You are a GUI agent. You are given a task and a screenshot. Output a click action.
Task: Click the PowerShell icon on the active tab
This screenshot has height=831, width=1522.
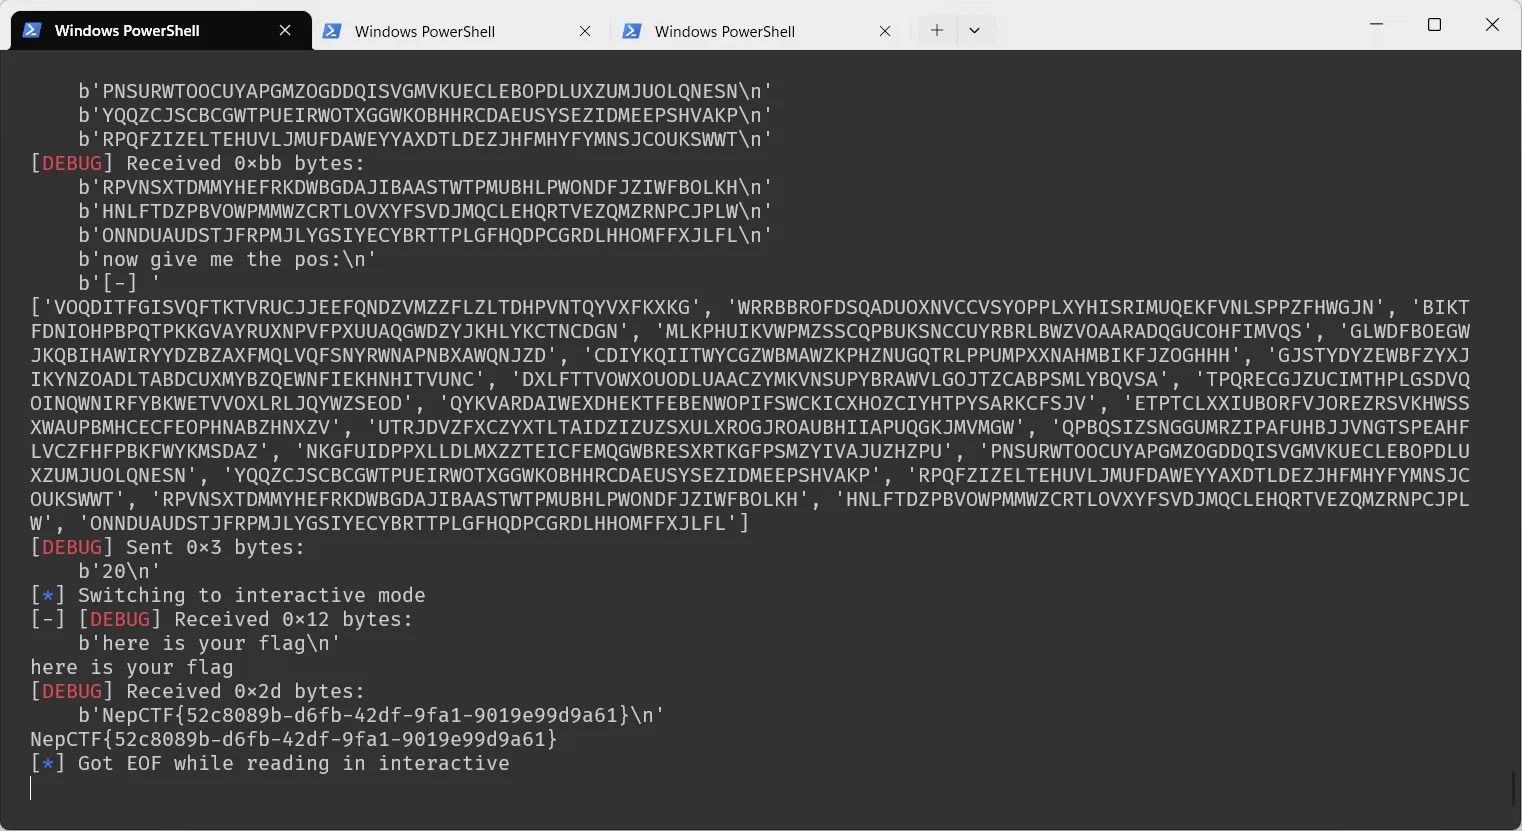pos(32,31)
